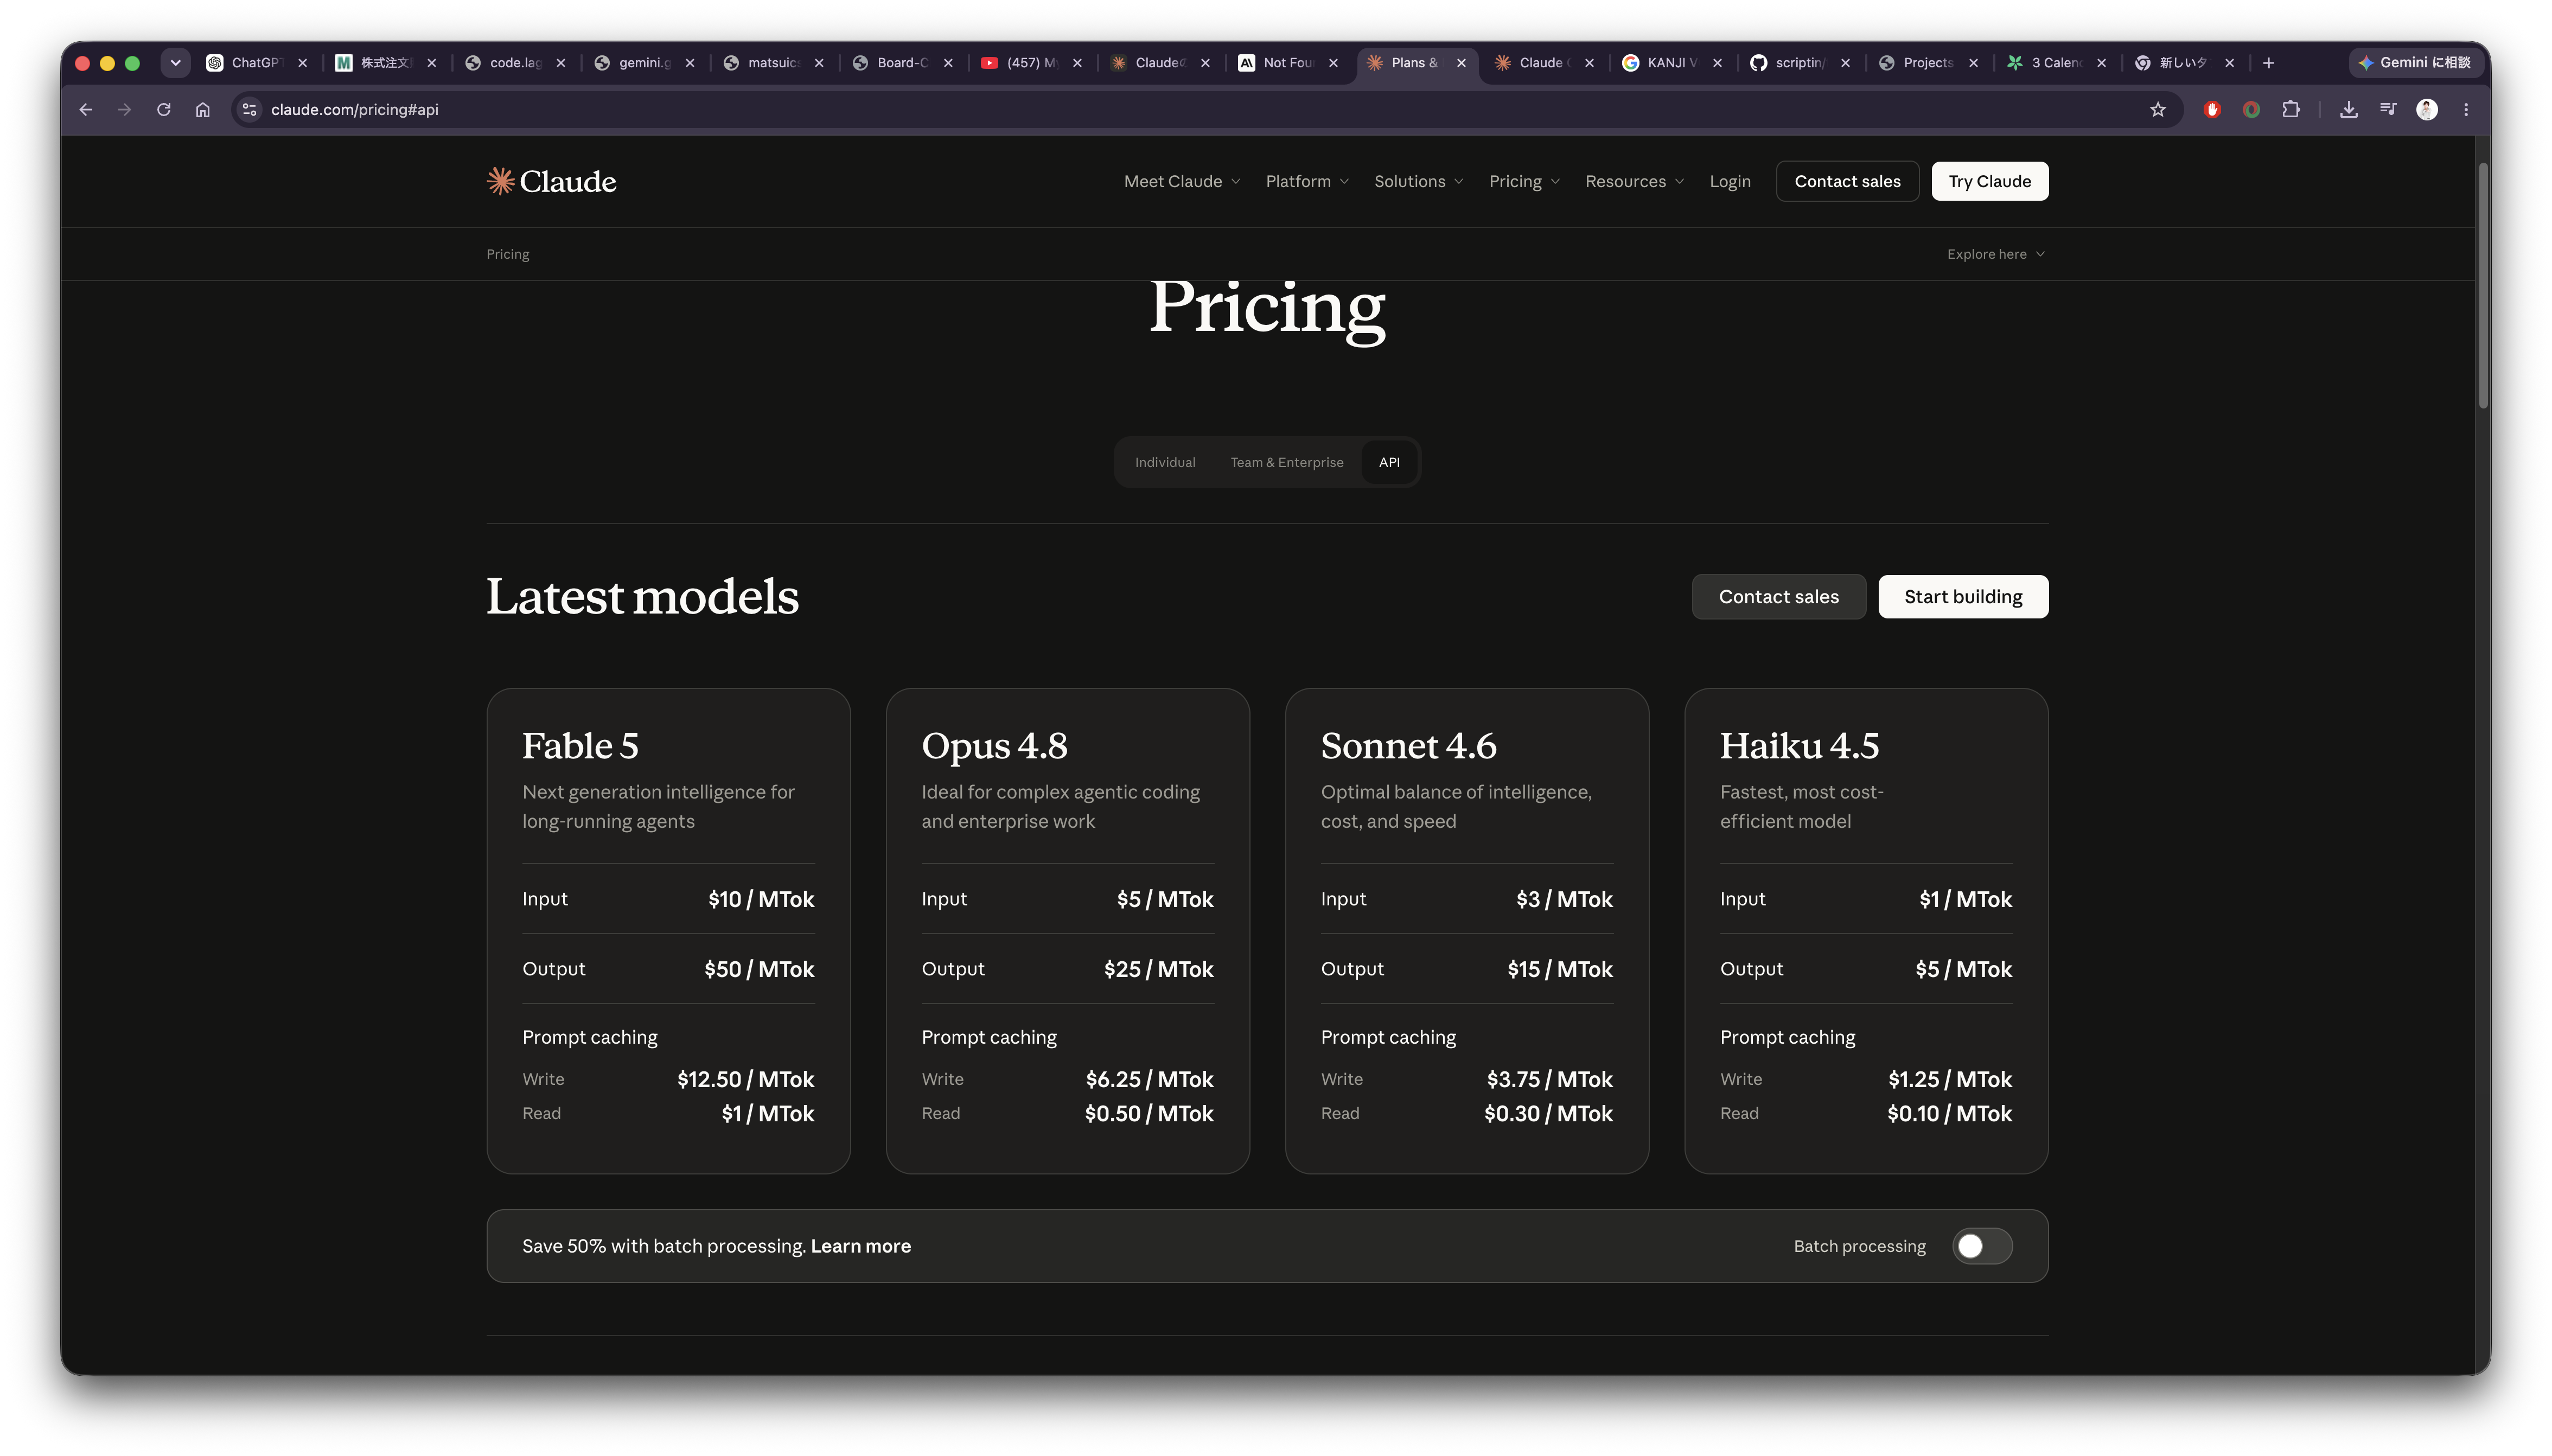Image resolution: width=2552 pixels, height=1456 pixels.
Task: Follow the Learn more batch processing link
Action: [x=860, y=1246]
